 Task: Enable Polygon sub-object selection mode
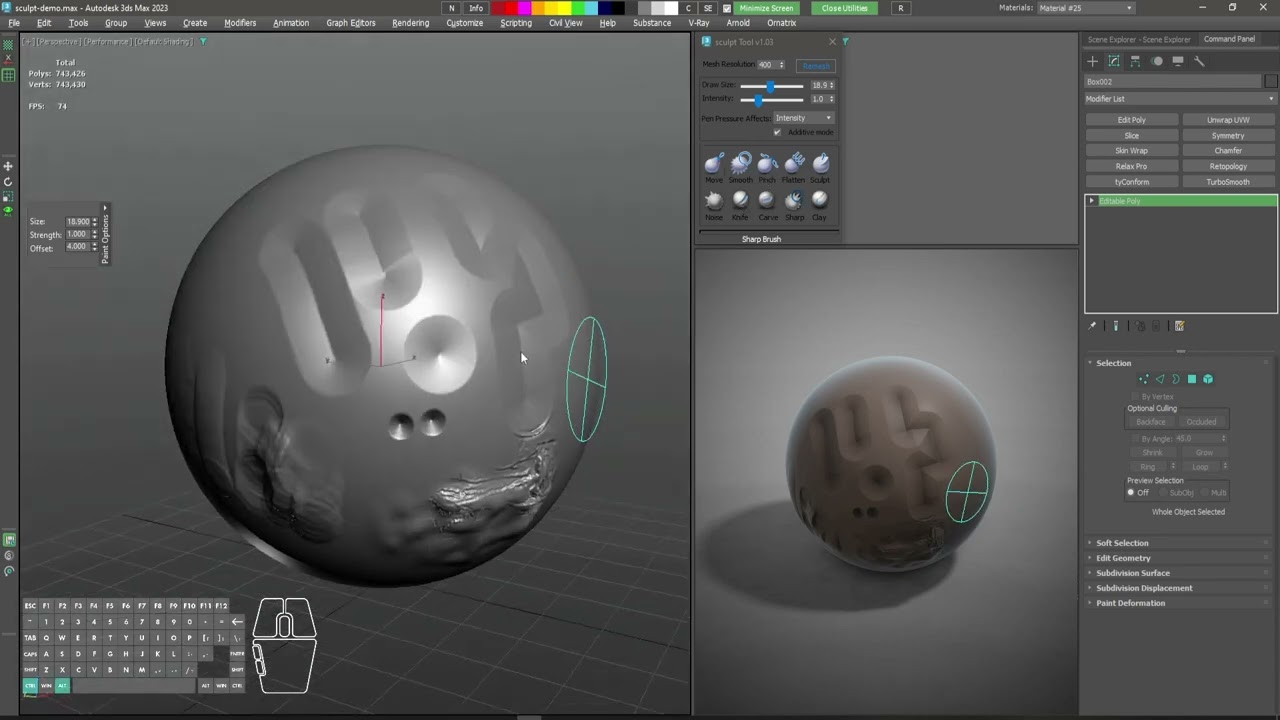[x=1192, y=379]
